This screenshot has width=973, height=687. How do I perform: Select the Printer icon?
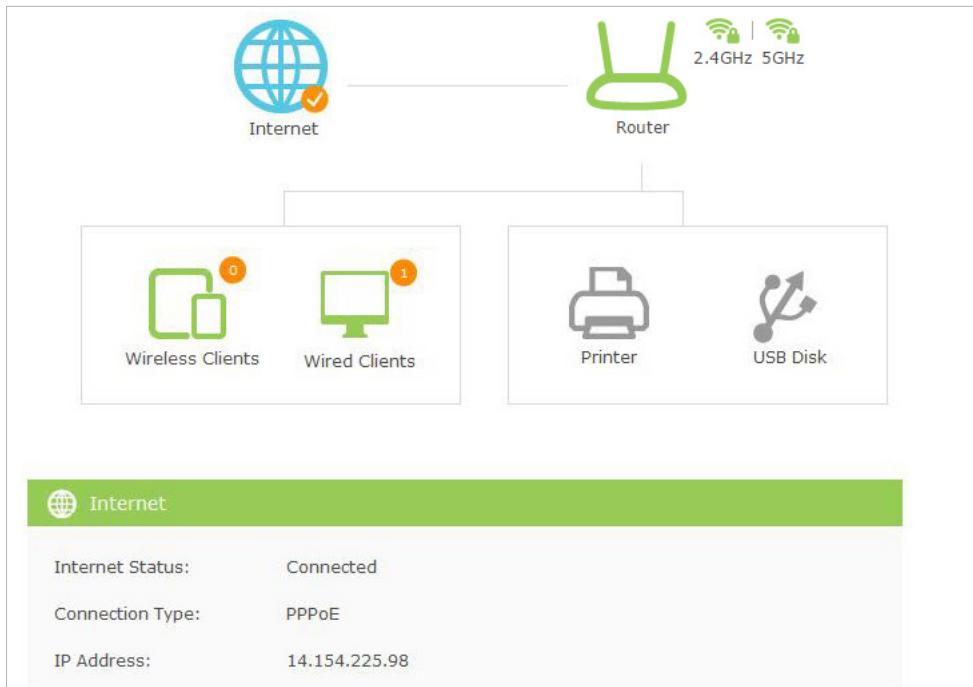pos(609,303)
